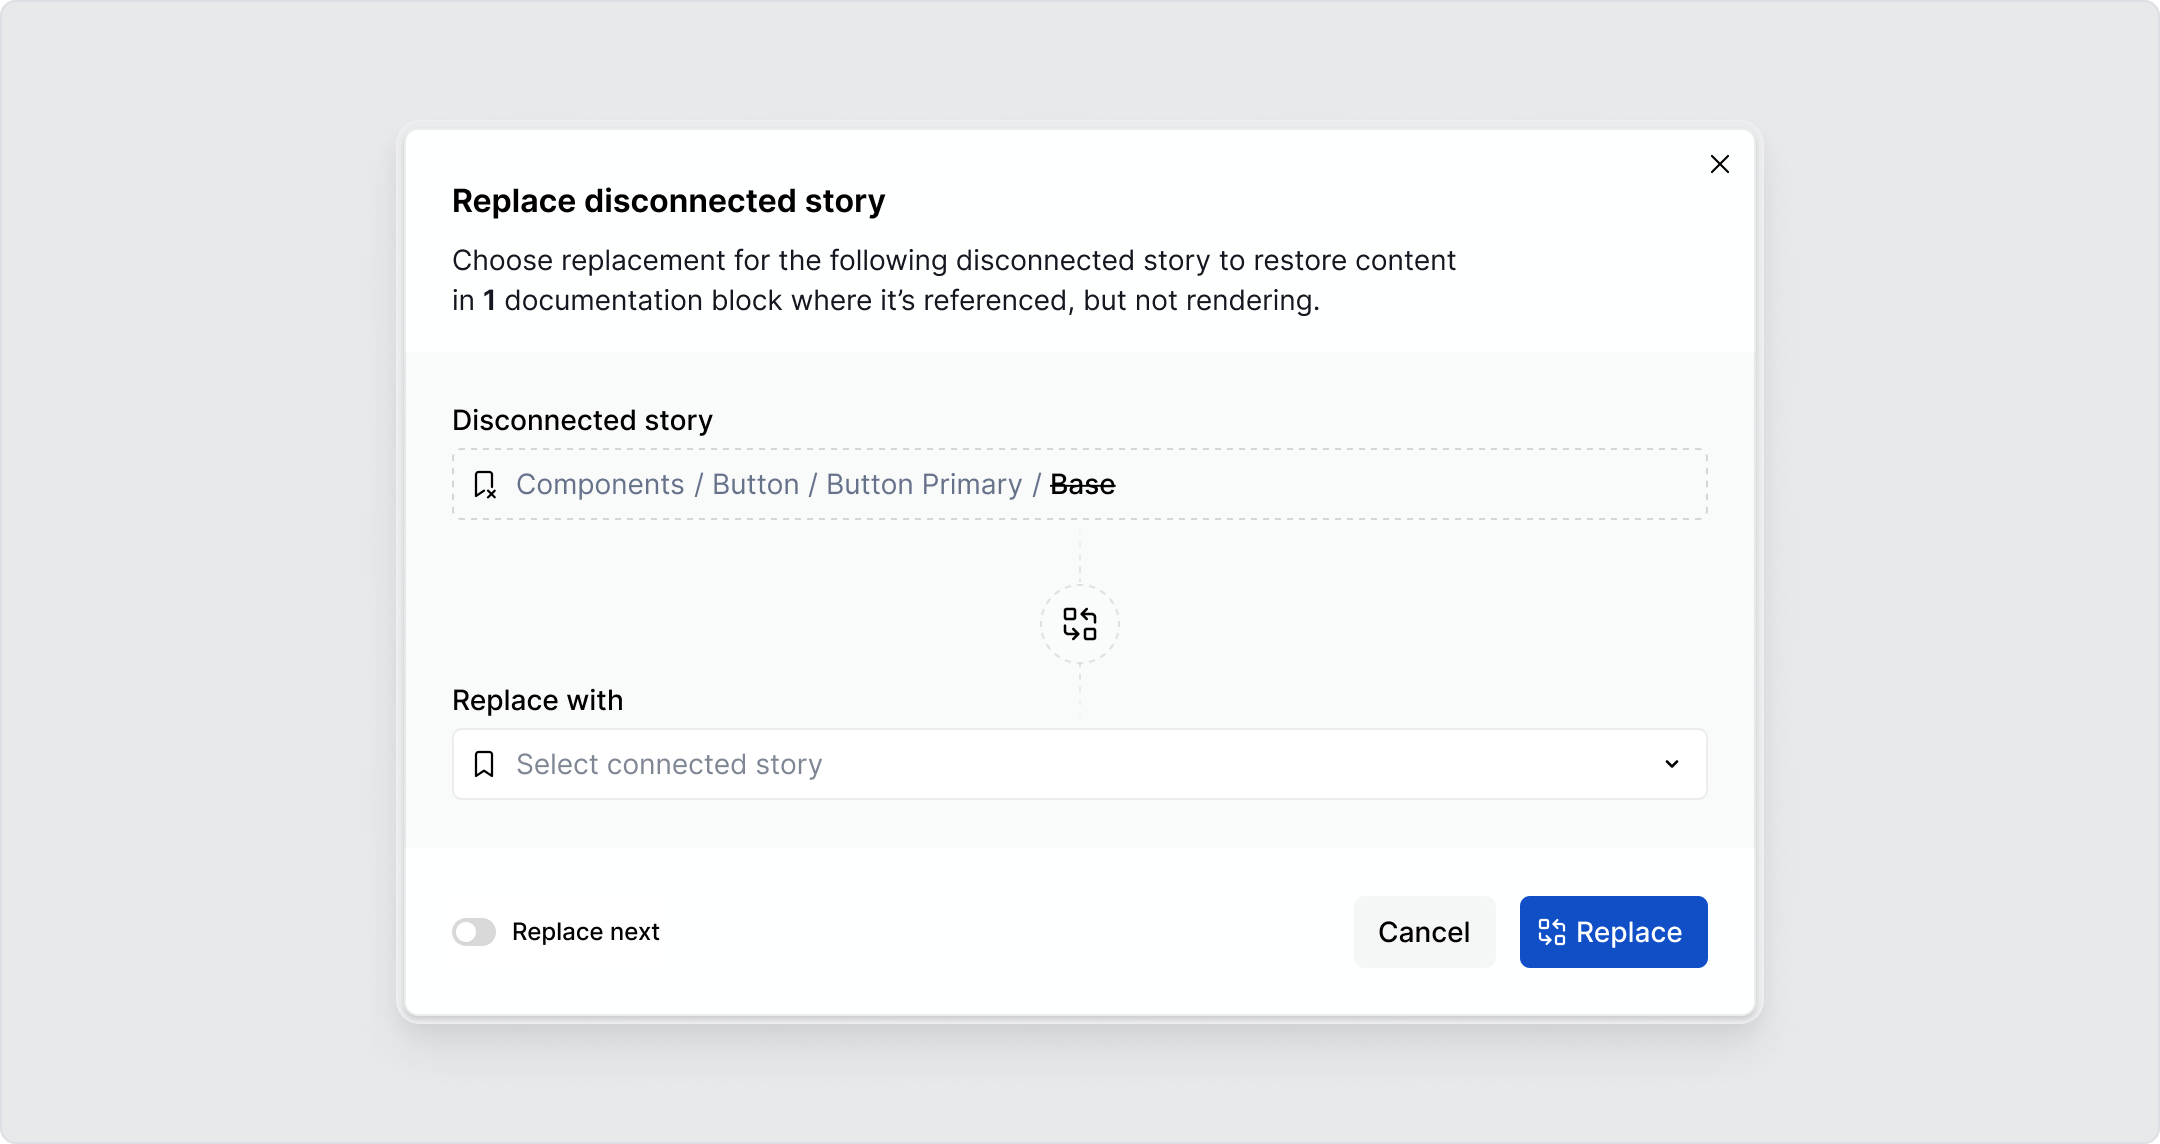Viewport: 2160px width, 1144px height.
Task: Click inside the Select connected story input
Action: pyautogui.click(x=900, y=764)
